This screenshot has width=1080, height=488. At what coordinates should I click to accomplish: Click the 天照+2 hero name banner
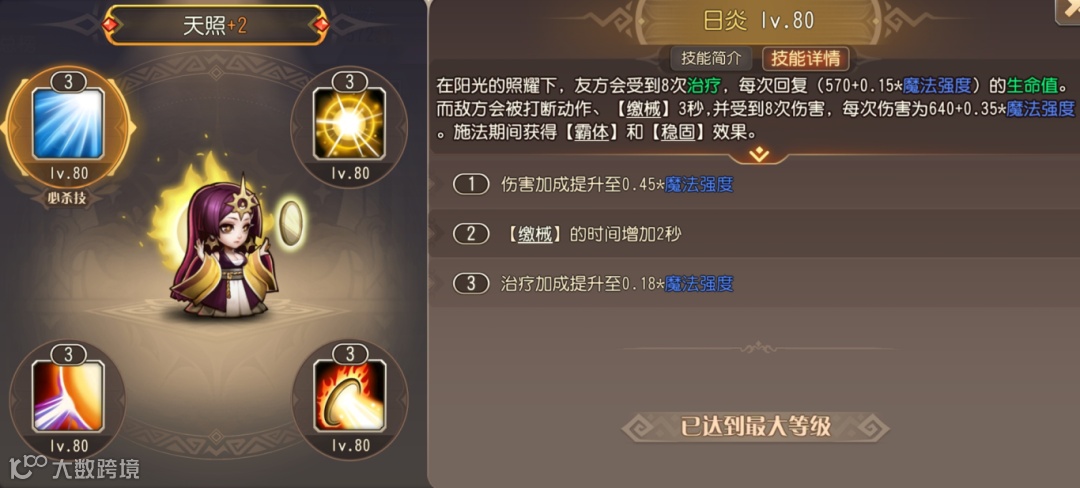tap(216, 25)
